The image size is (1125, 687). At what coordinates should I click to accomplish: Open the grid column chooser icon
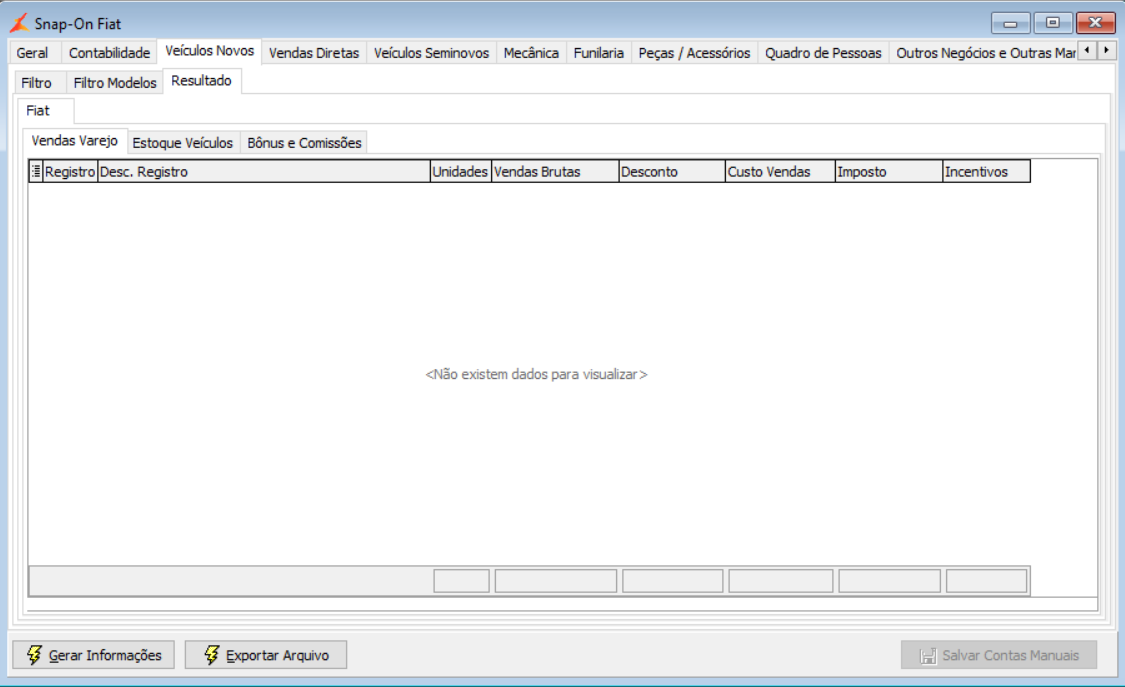(x=36, y=171)
